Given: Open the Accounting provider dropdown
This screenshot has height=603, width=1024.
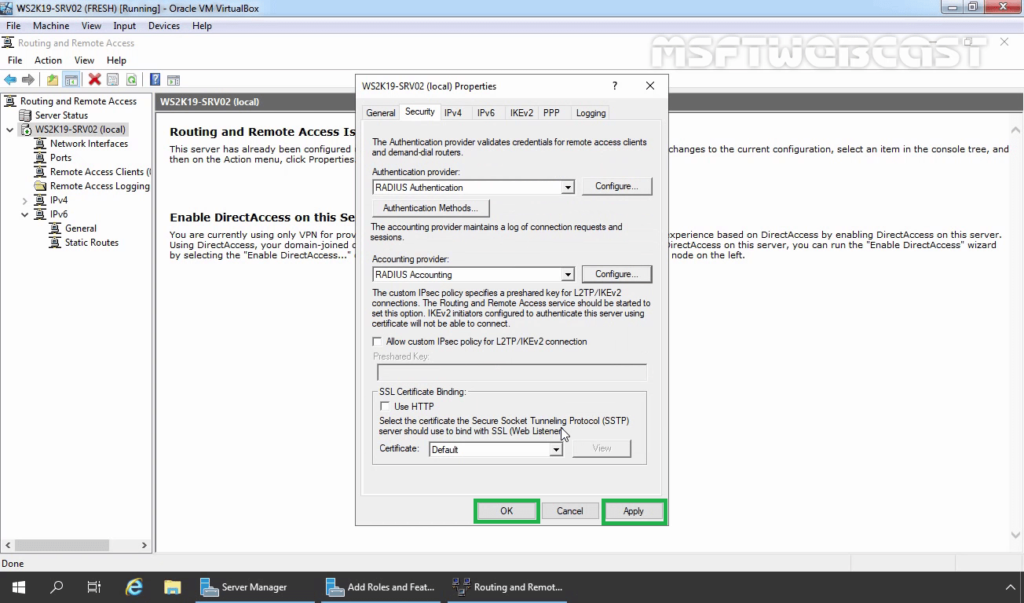Looking at the screenshot, I should tap(568, 275).
